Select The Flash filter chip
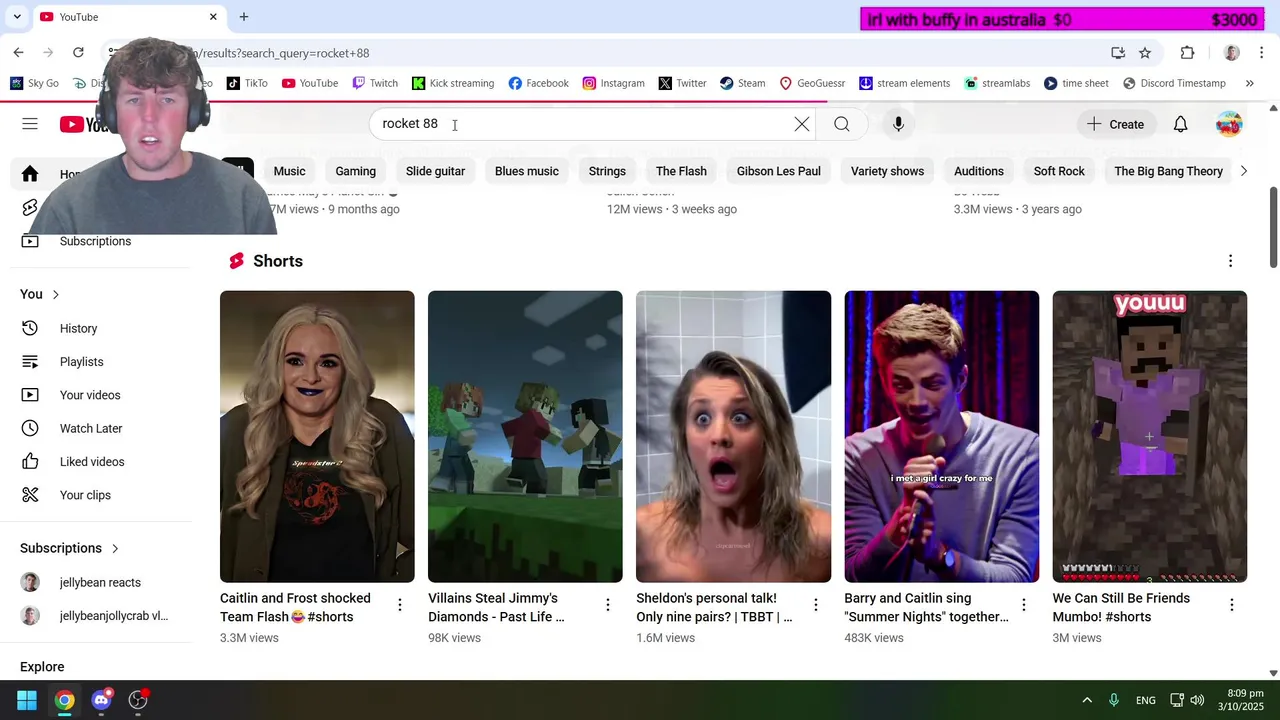Viewport: 1280px width, 720px height. coord(681,171)
